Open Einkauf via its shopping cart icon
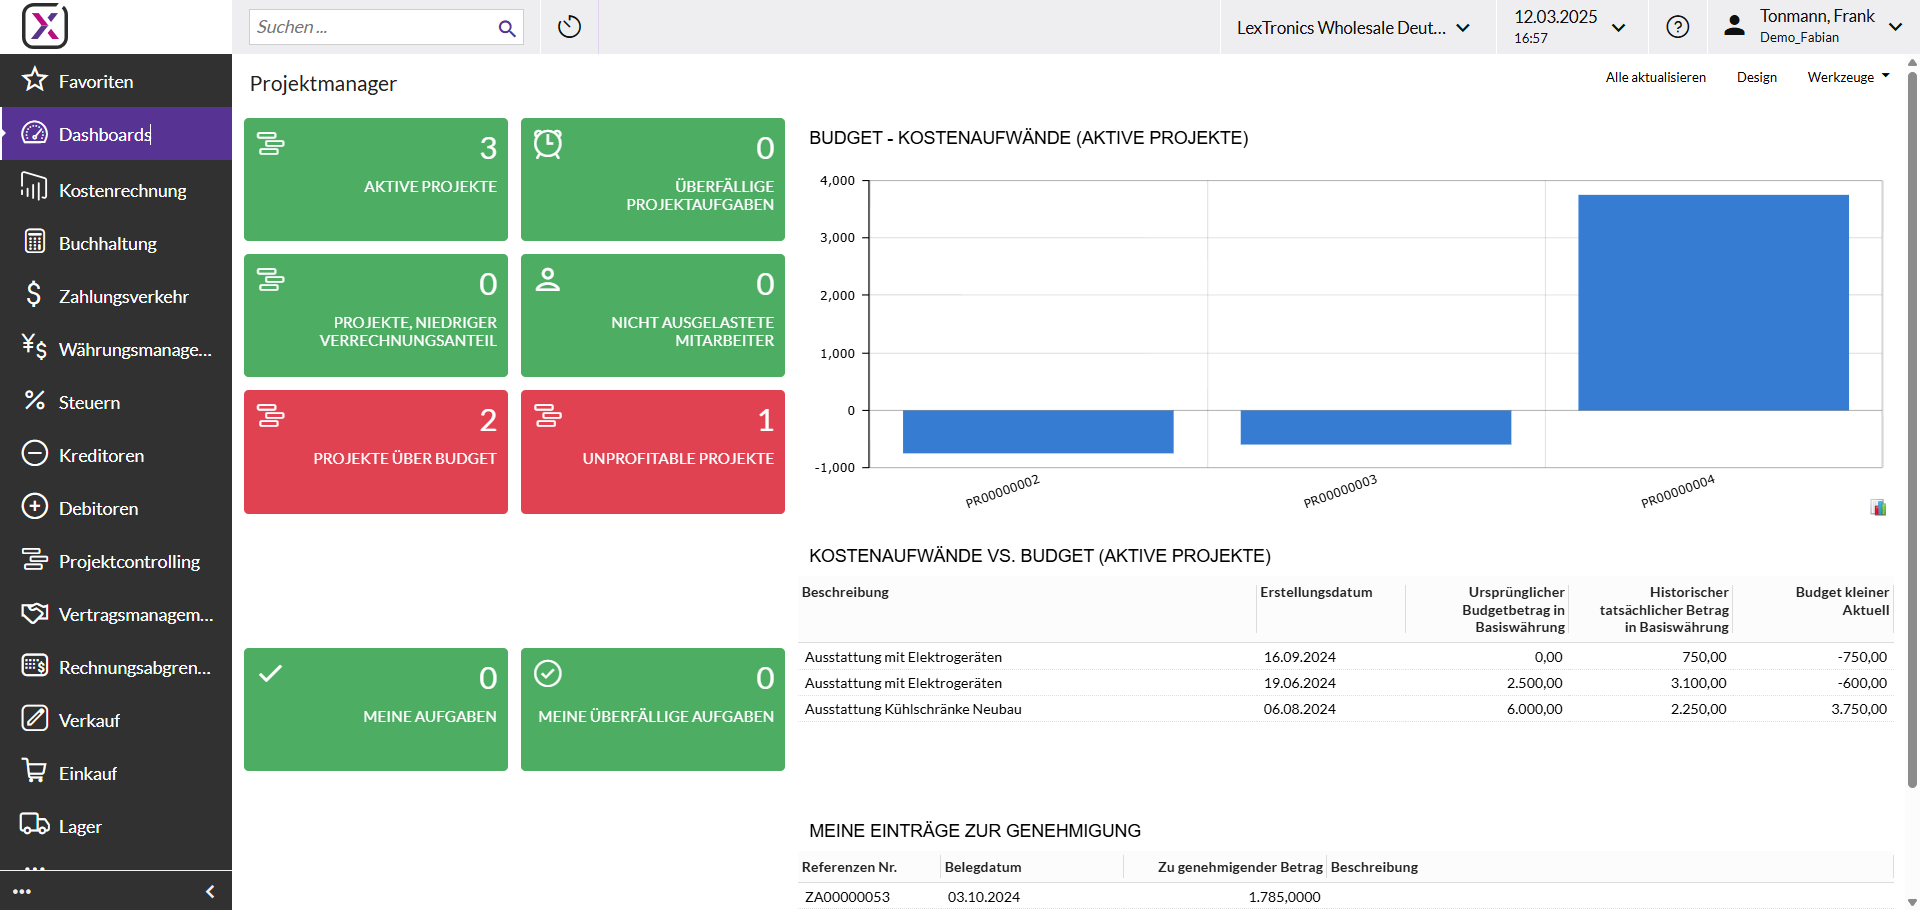The width and height of the screenshot is (1920, 910). 35,772
